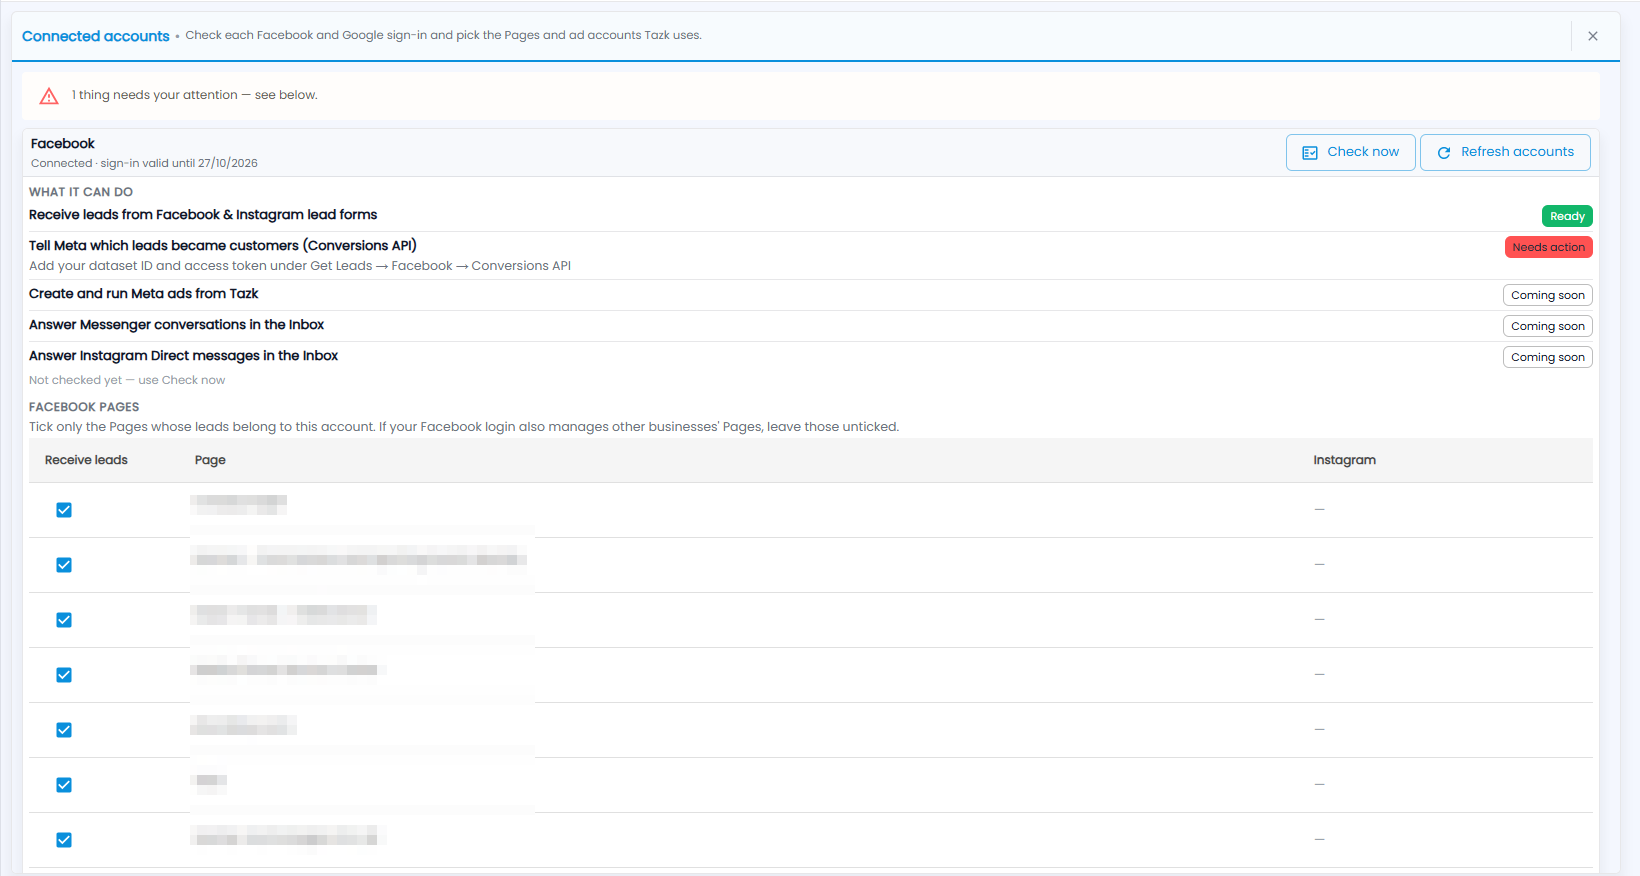Click 'Not checked yet — use Check now' text
Viewport: 1640px width, 876px height.
pyautogui.click(x=127, y=380)
